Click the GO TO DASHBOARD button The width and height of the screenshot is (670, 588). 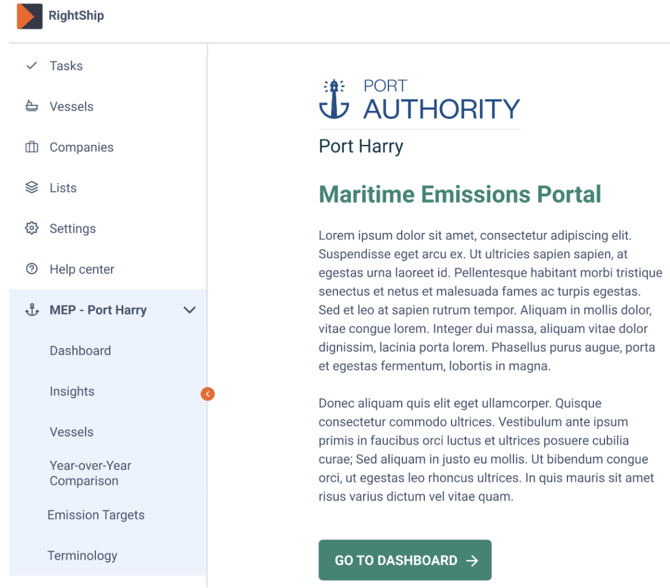coord(405,560)
